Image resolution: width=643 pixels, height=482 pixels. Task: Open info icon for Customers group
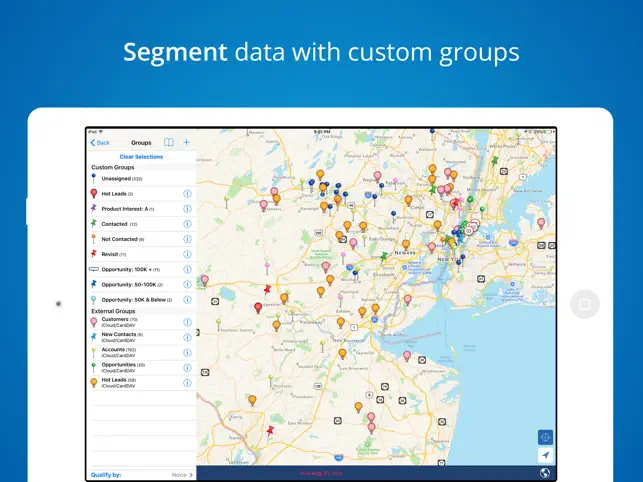[187, 322]
